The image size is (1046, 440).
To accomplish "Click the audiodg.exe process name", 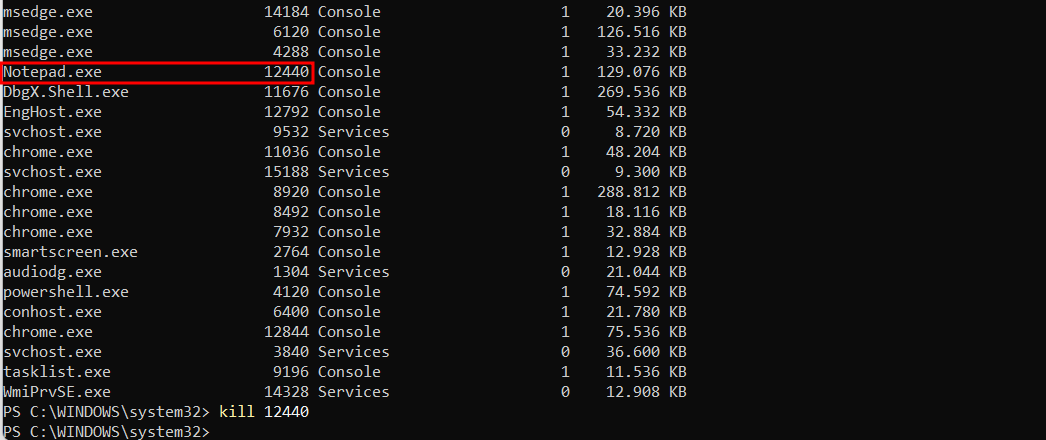I will (x=52, y=272).
